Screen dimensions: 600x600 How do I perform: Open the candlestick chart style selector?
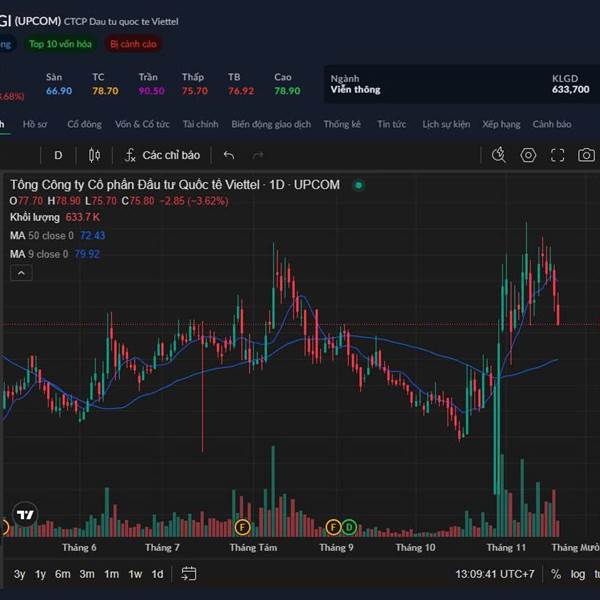[95, 155]
